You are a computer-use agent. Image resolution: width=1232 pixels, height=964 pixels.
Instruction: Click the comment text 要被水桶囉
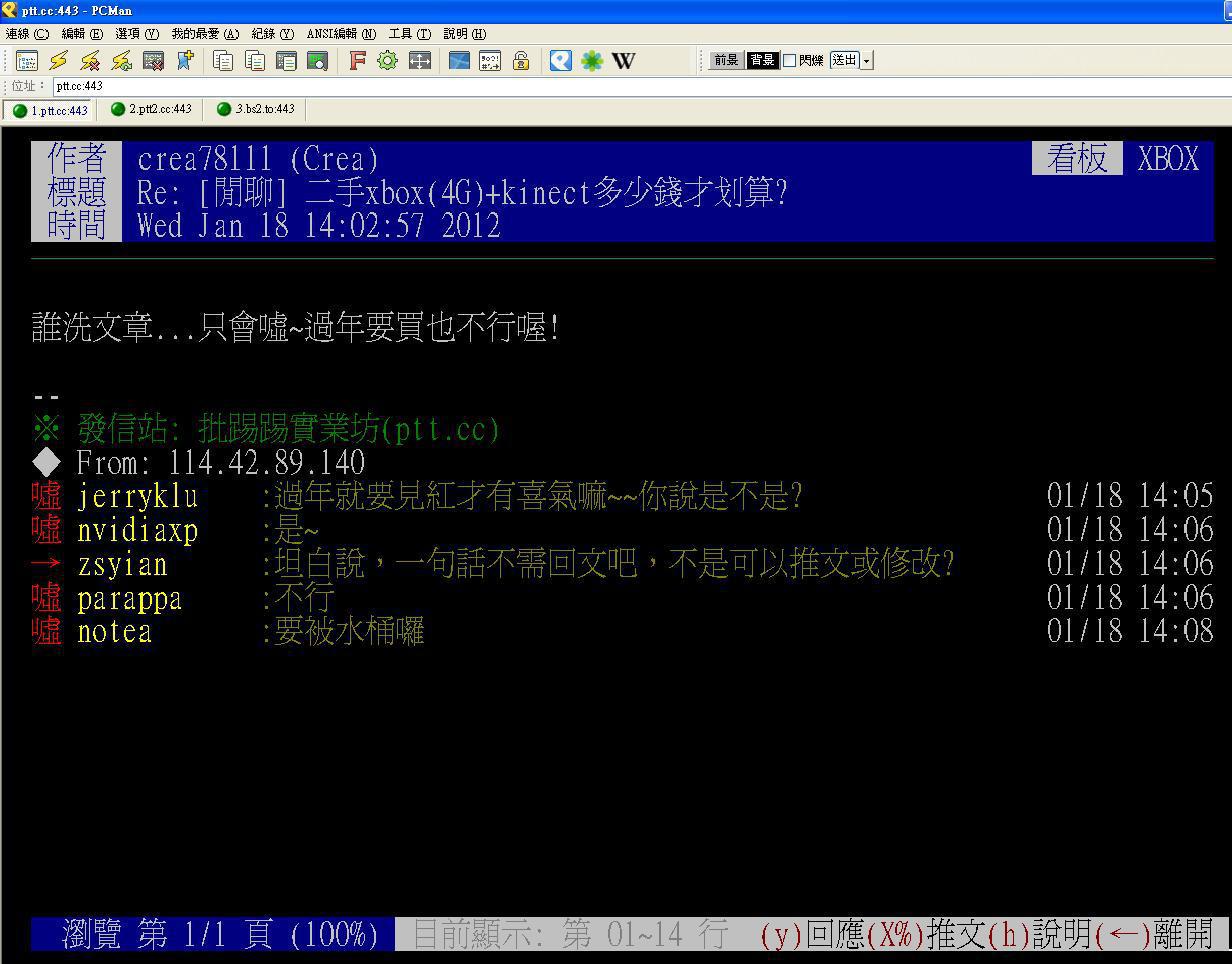click(349, 631)
